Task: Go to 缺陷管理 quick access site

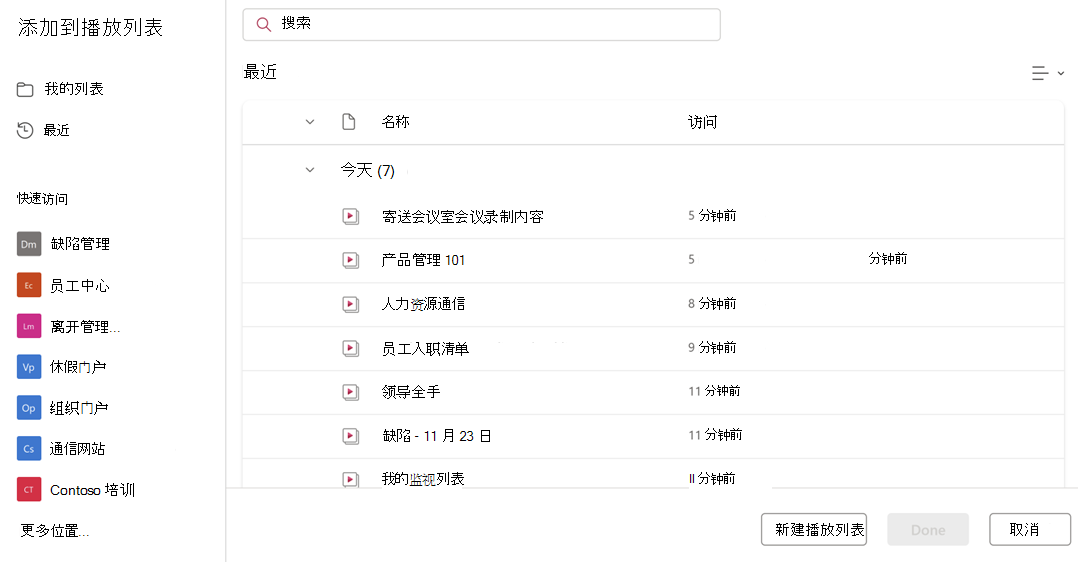Action: tap(80, 244)
